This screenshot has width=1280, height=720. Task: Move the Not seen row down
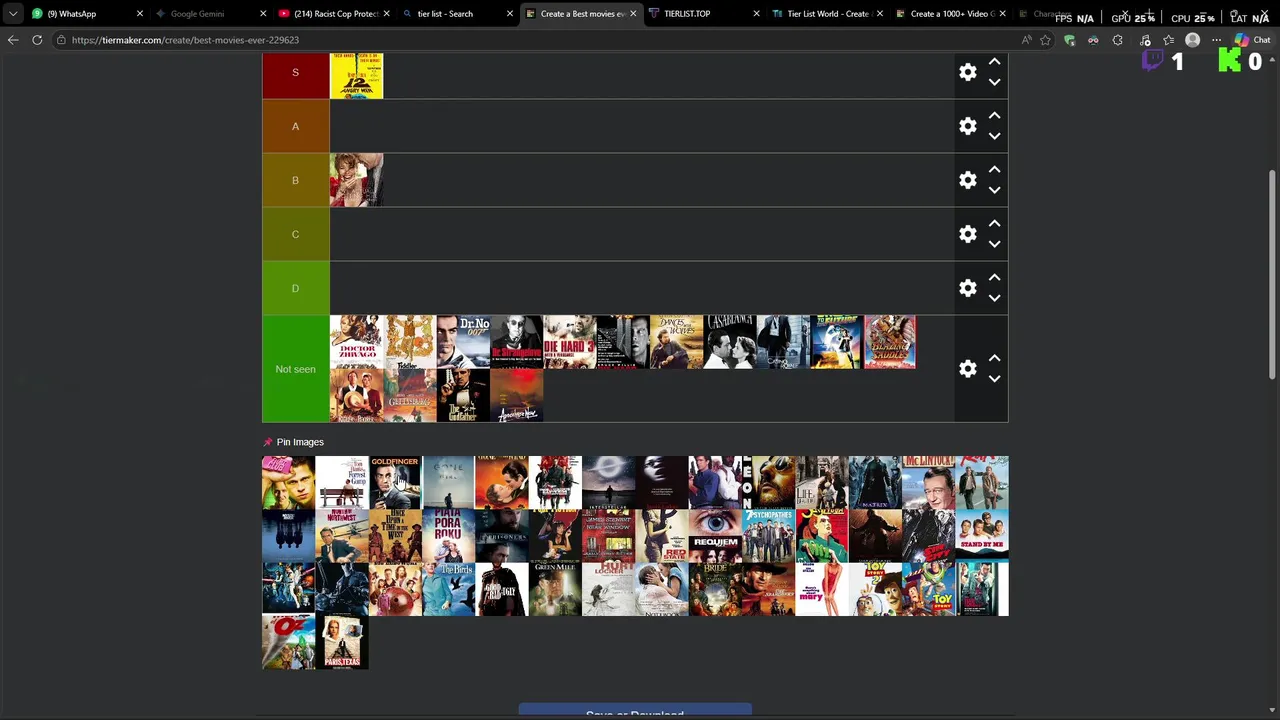[994, 379]
